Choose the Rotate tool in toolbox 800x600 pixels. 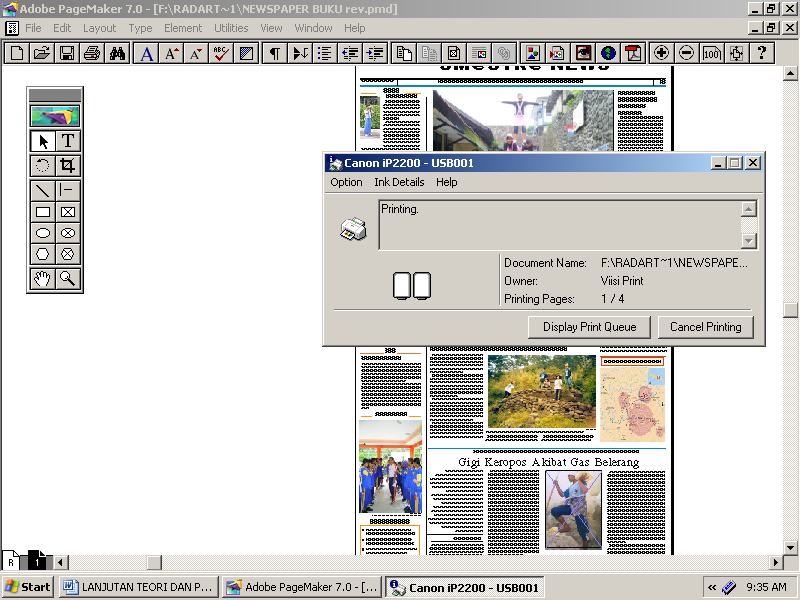point(43,165)
